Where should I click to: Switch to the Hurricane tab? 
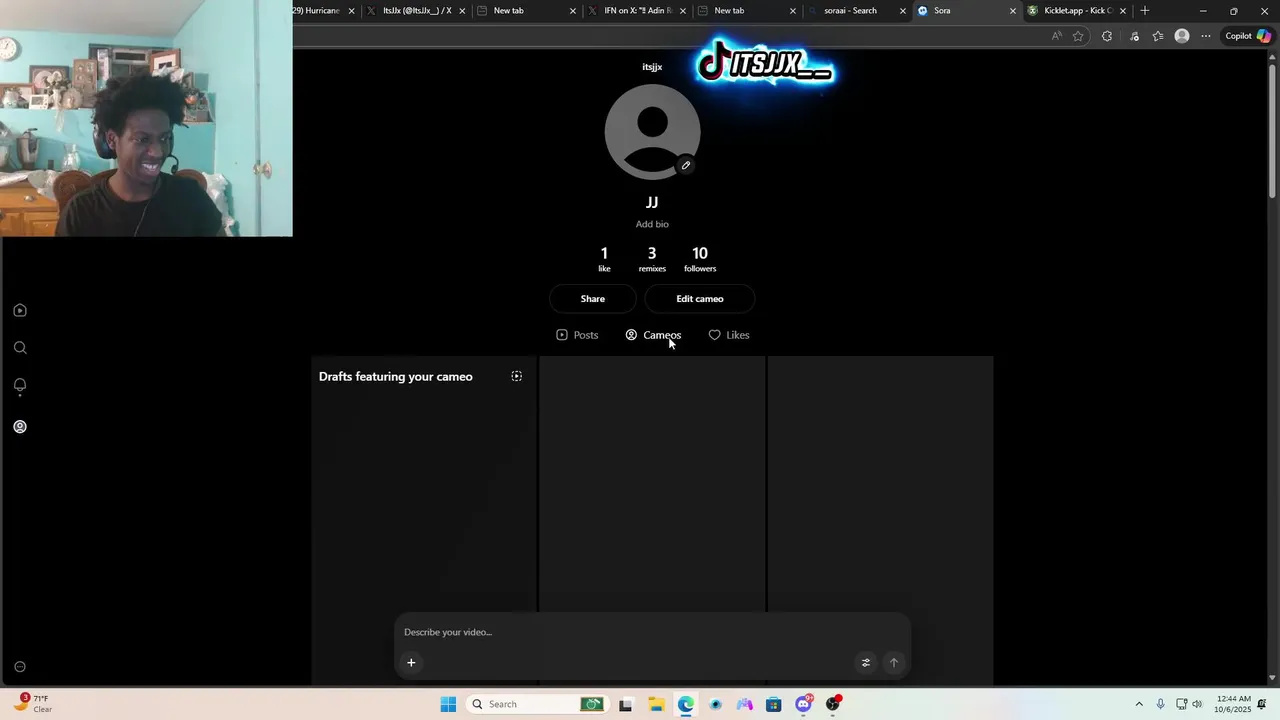coord(324,11)
